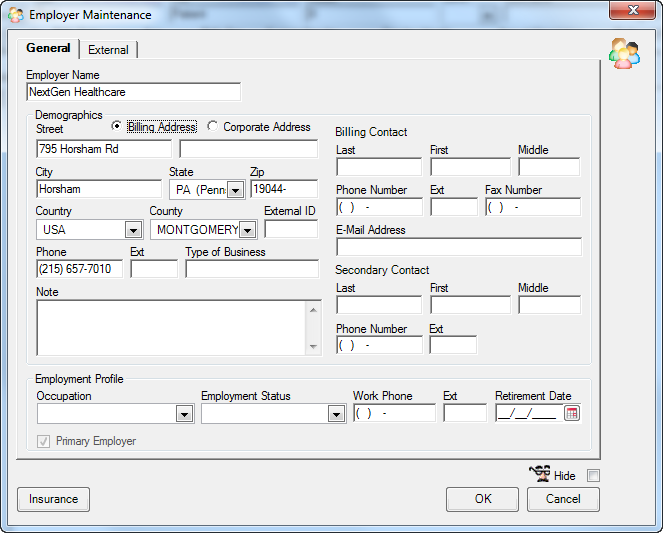Screen dimensions: 663x533
Task: Toggle the Primary Employer checkbox
Action: tap(43, 441)
